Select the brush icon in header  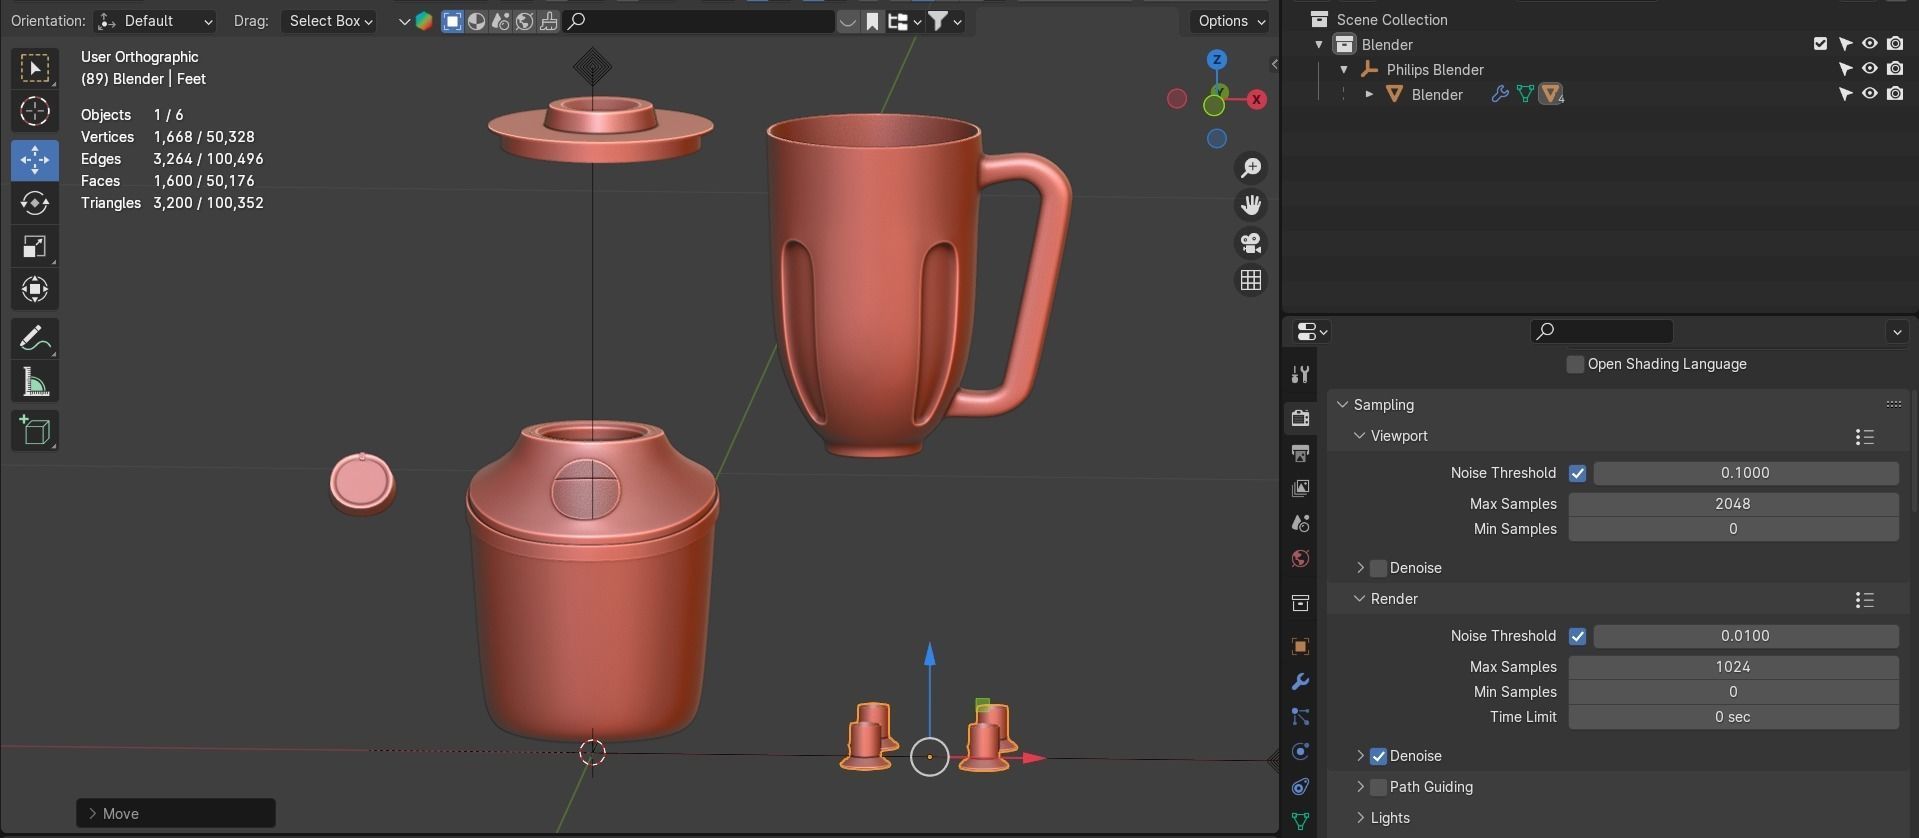549,21
